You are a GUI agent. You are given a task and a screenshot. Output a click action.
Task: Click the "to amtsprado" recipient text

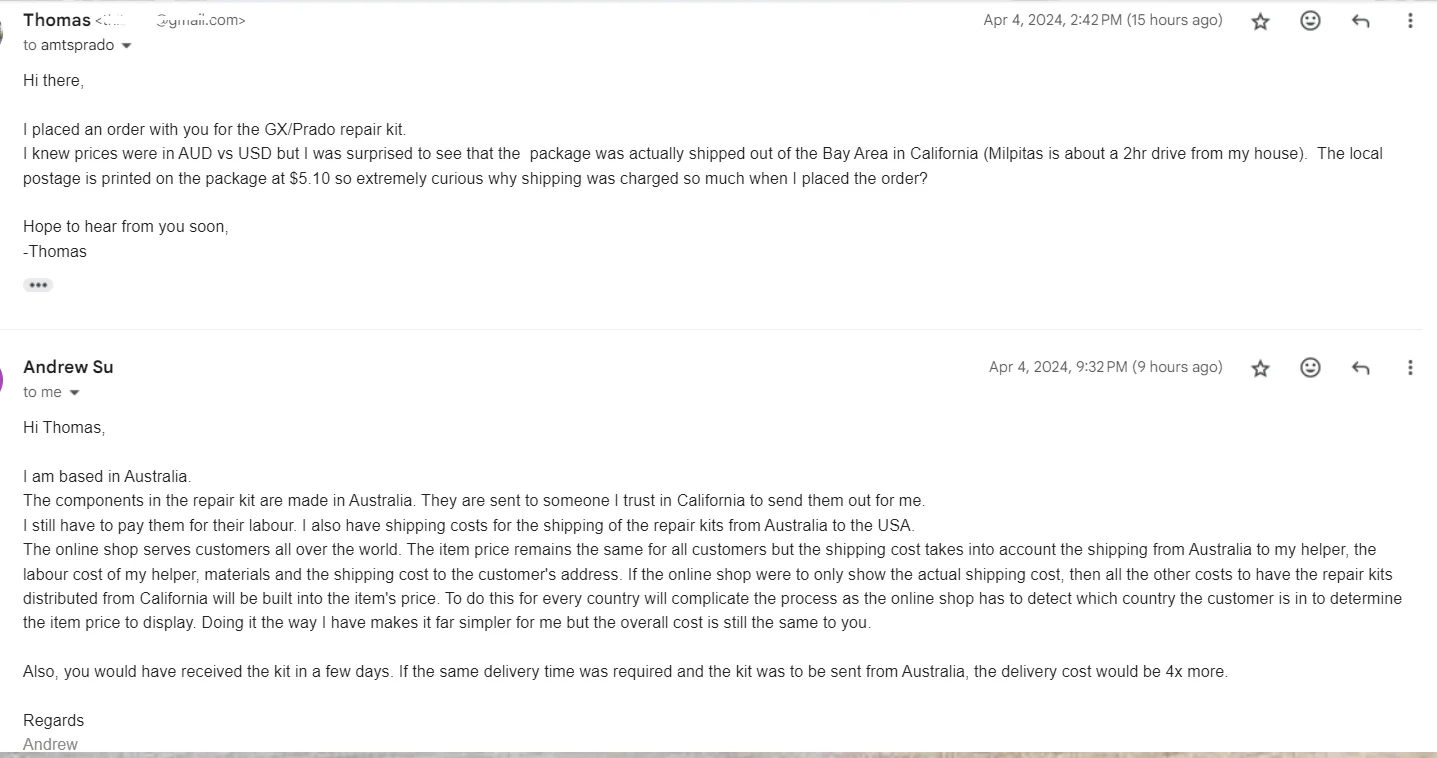click(68, 45)
